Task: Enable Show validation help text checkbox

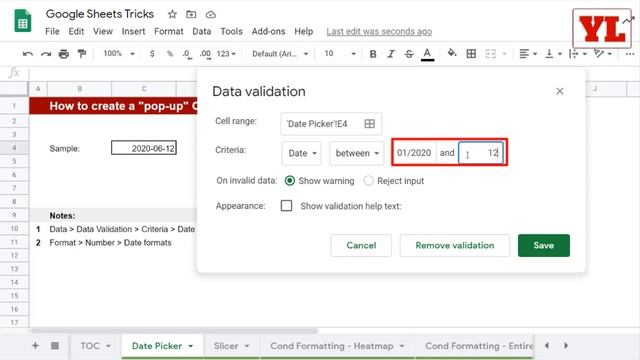Action: tap(287, 206)
